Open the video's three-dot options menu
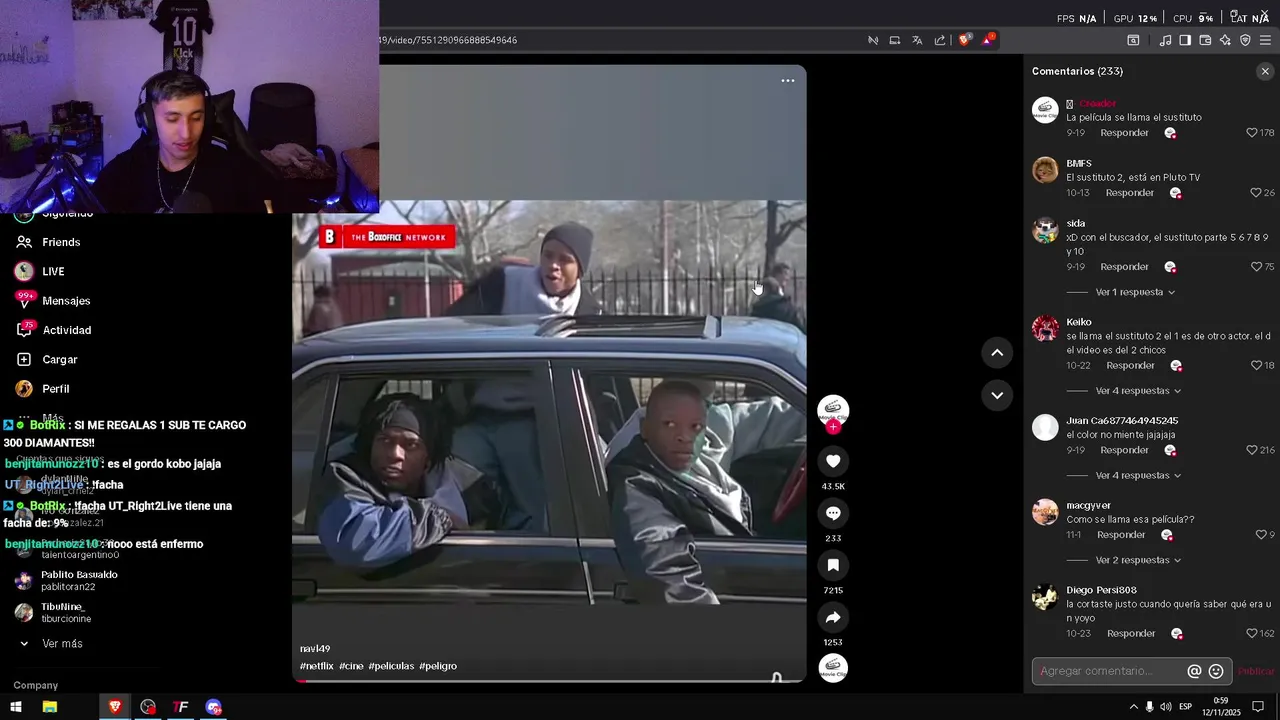Screen dimensions: 1280x720 pyautogui.click(x=788, y=81)
